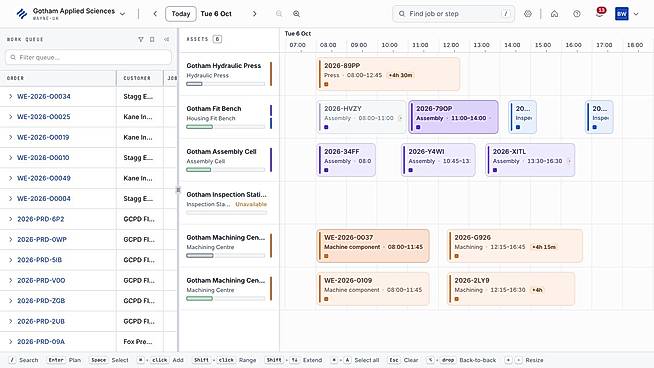Open the help icon
This screenshot has width=654, height=368.
577,14
